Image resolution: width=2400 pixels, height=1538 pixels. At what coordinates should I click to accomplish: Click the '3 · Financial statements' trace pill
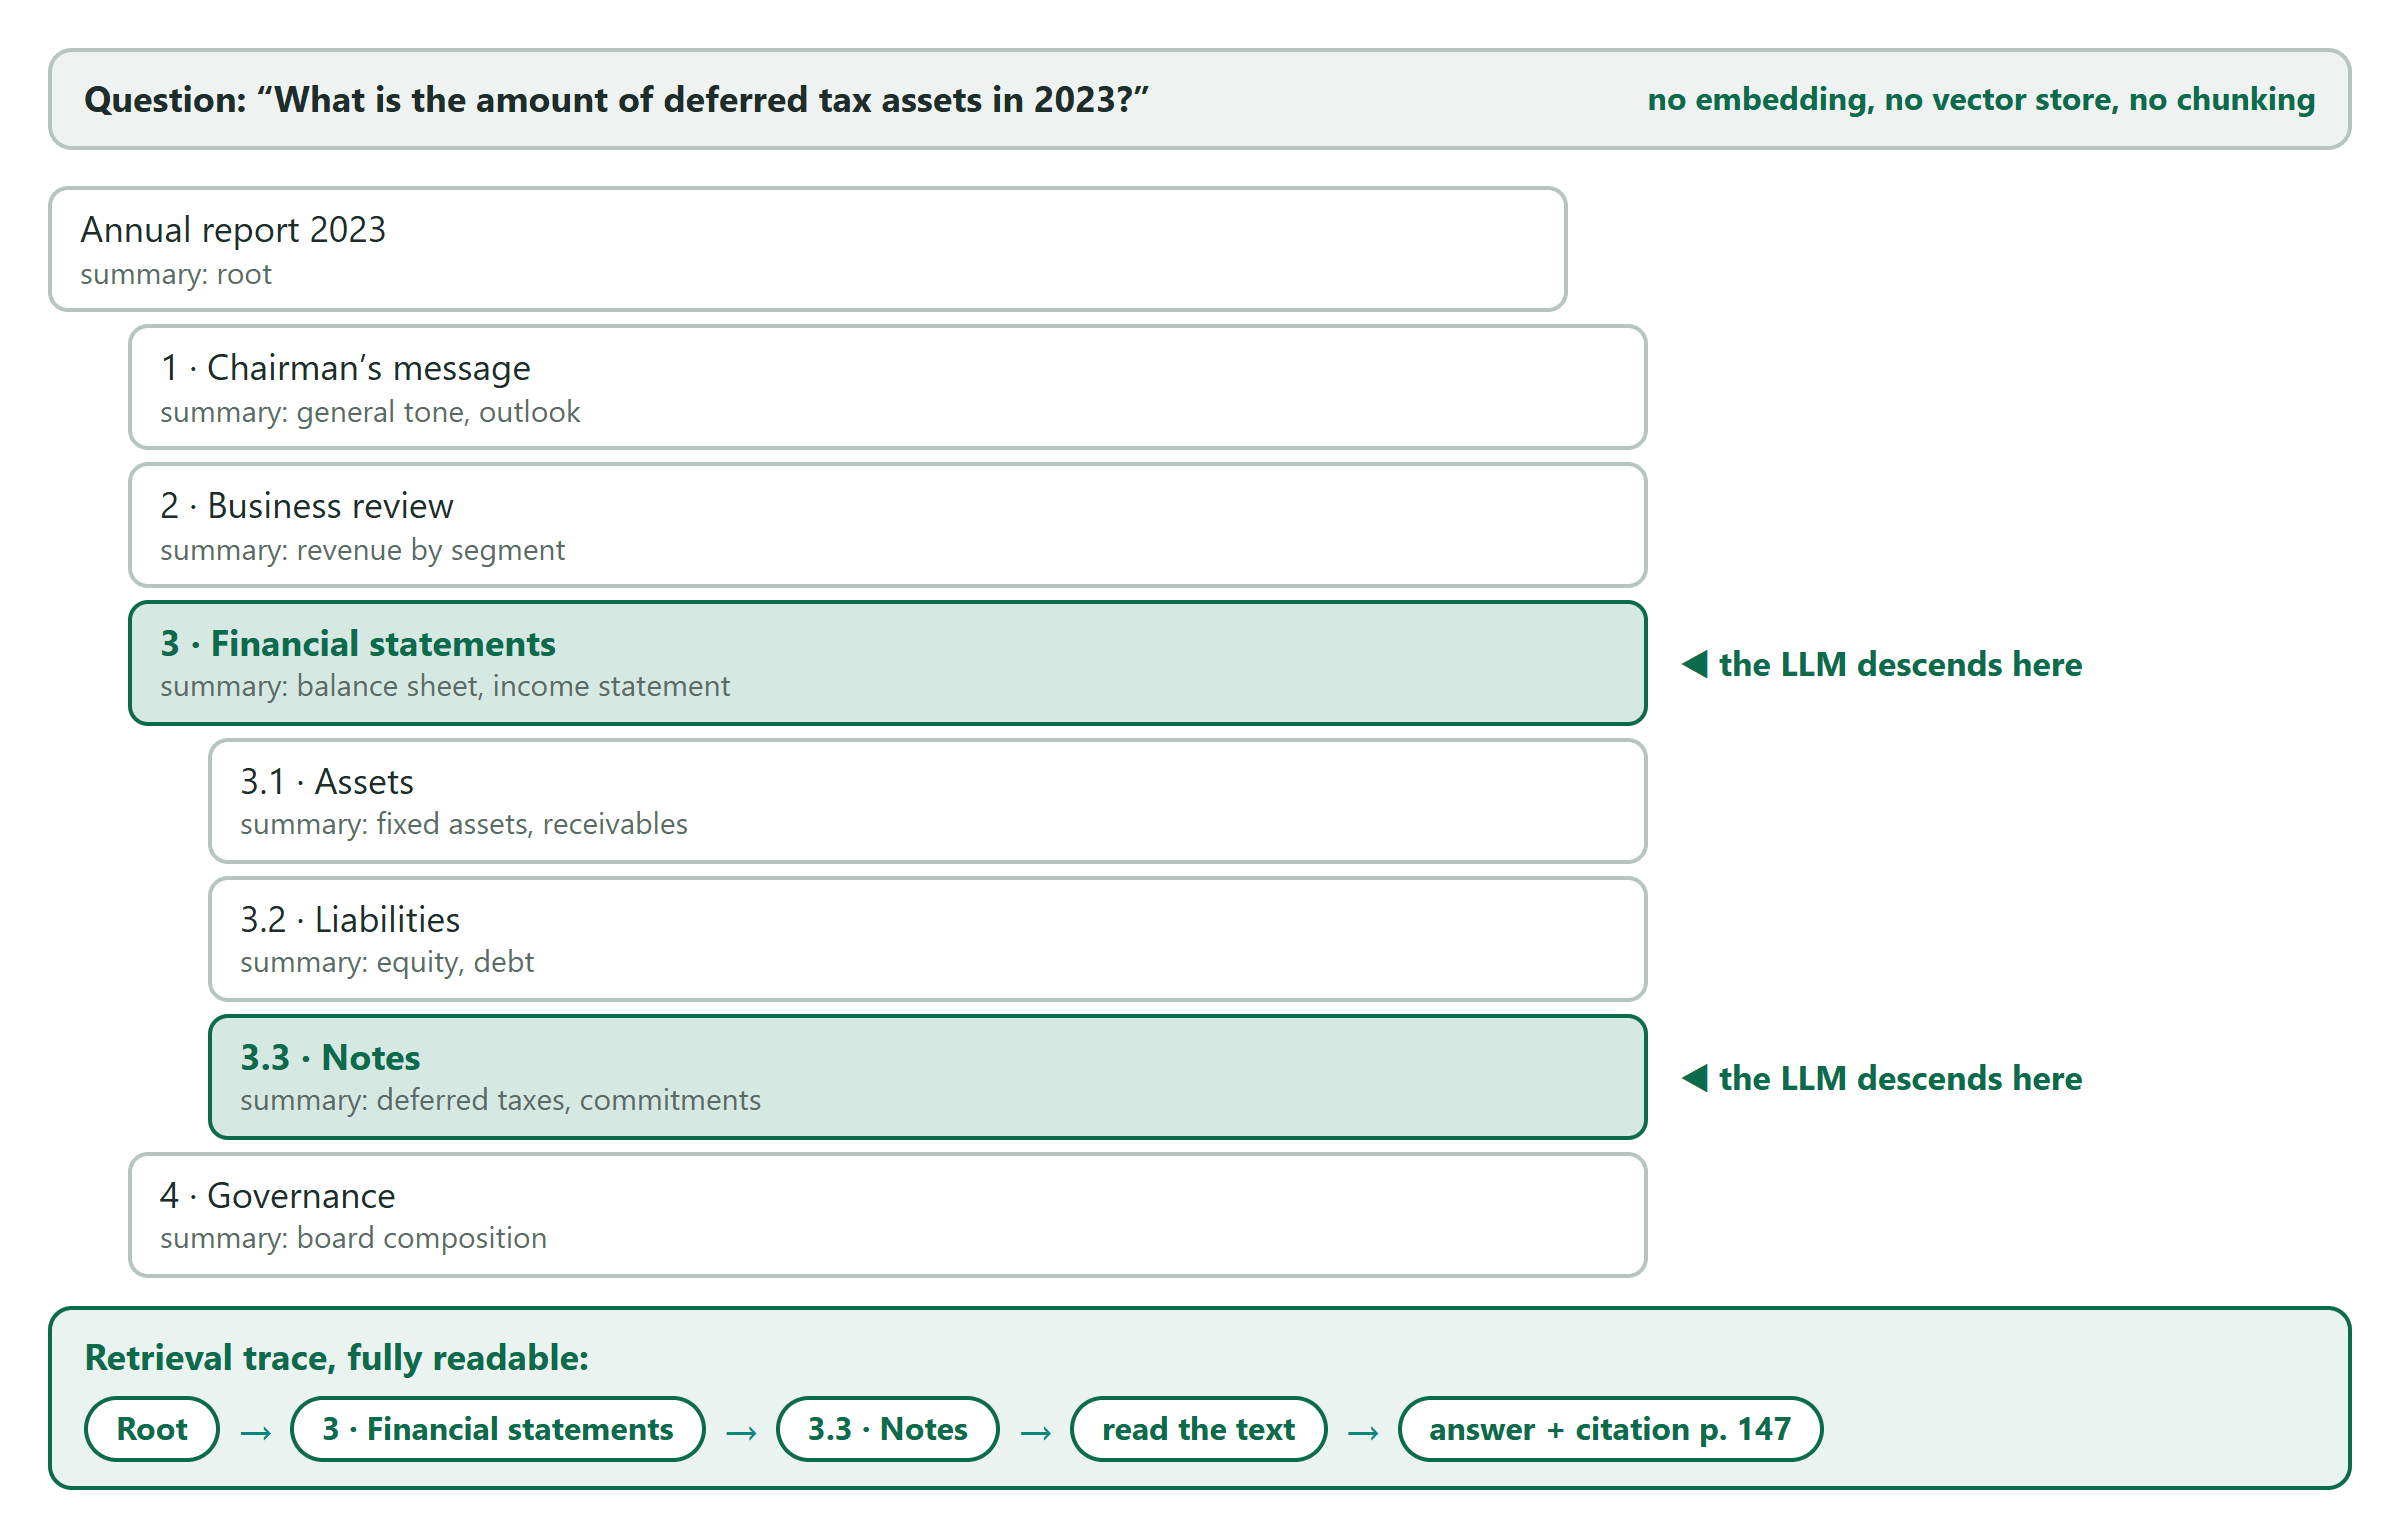click(498, 1429)
